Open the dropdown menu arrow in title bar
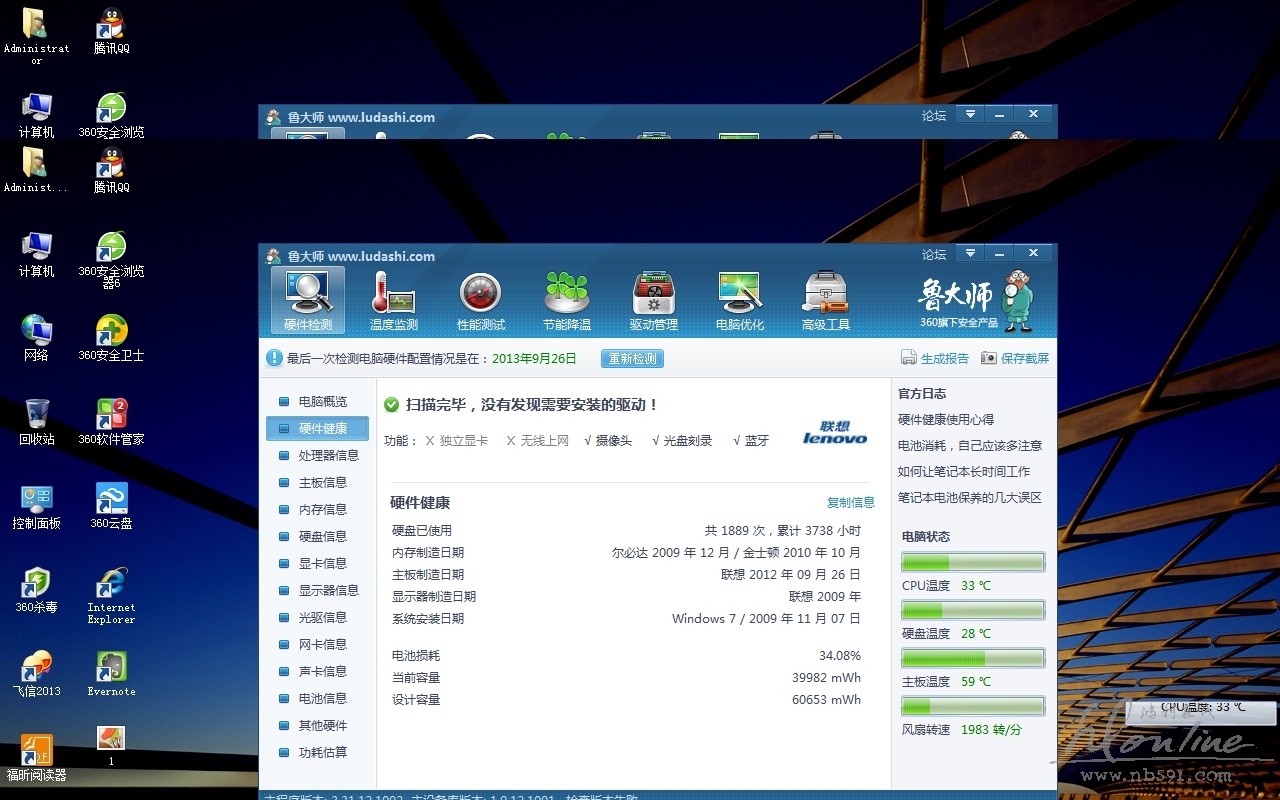Image resolution: width=1280 pixels, height=800 pixels. pyautogui.click(x=970, y=253)
